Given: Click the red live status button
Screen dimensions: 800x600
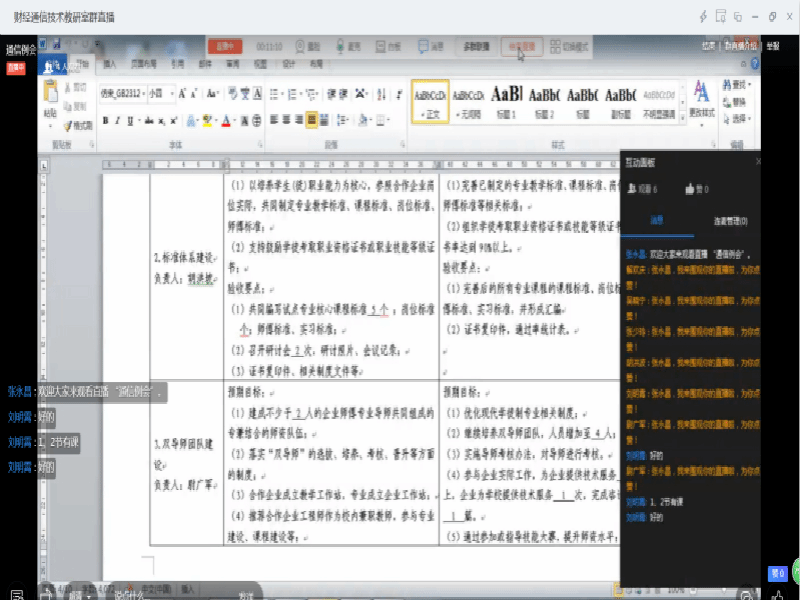Looking at the screenshot, I should [225, 46].
